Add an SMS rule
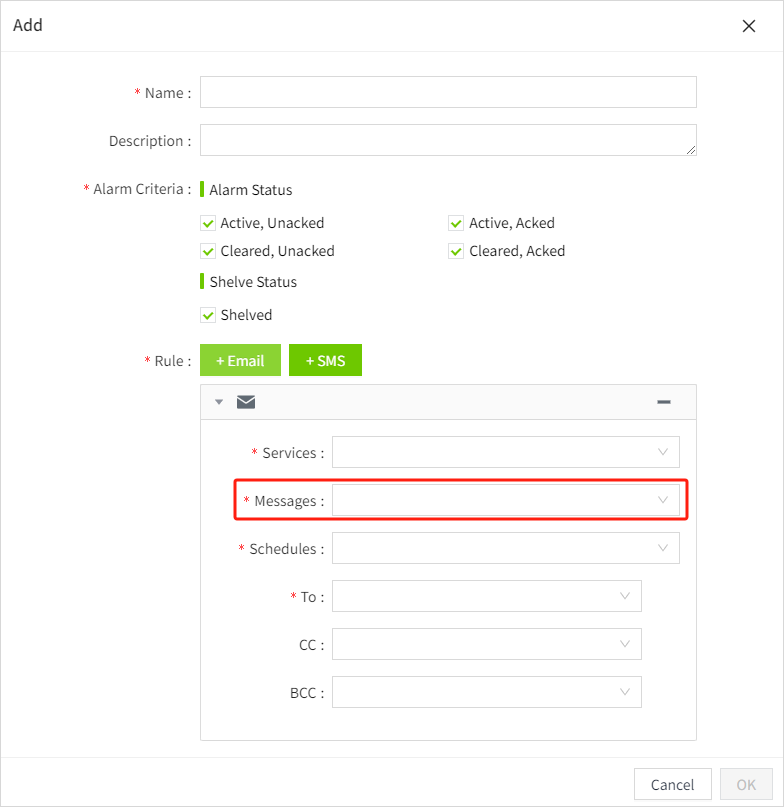This screenshot has width=784, height=807. click(x=325, y=361)
